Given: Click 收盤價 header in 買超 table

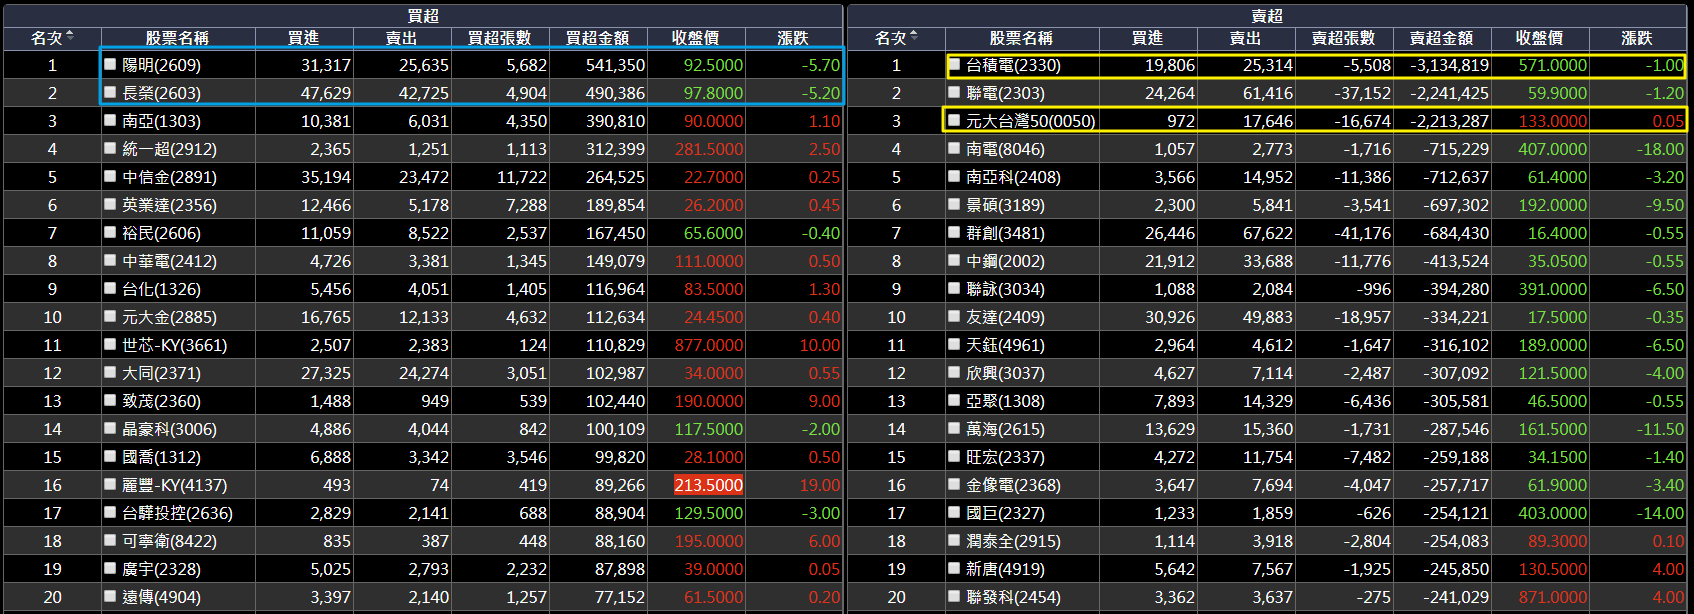Looking at the screenshot, I should tap(696, 38).
